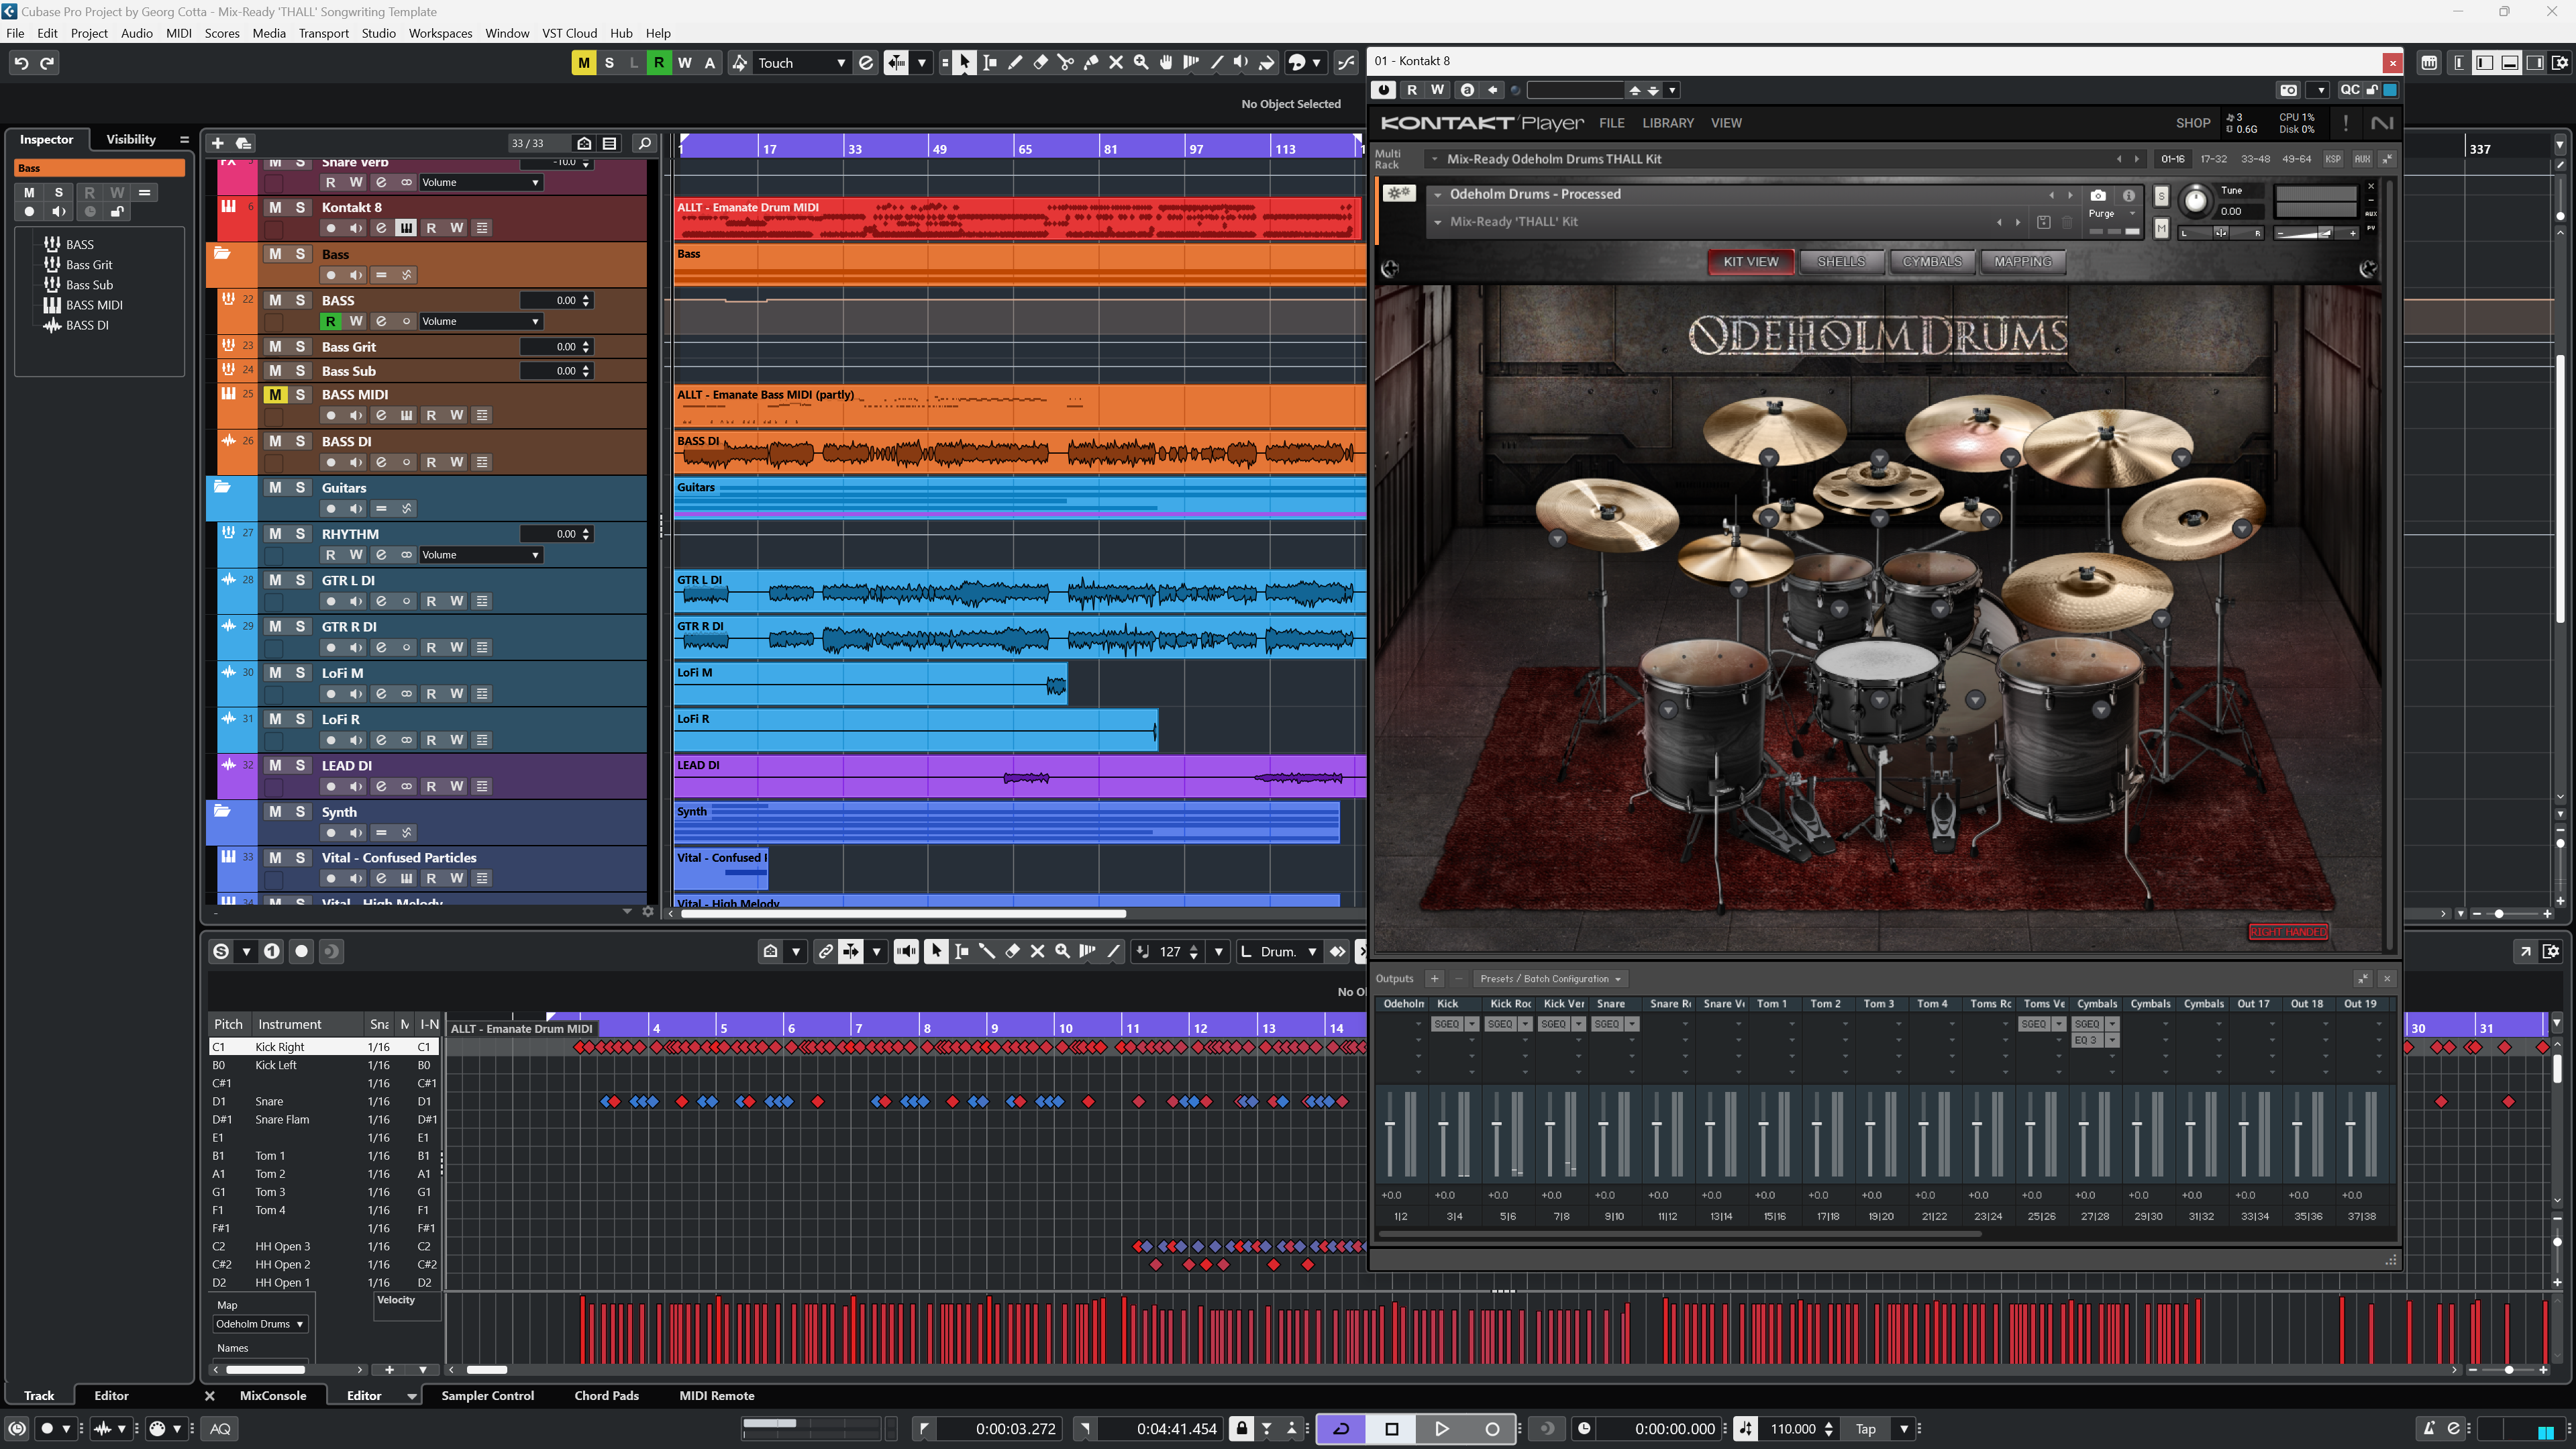The image size is (2576, 1449).
Task: Select the Scissors split tool in the toolbar
Action: tap(1065, 63)
